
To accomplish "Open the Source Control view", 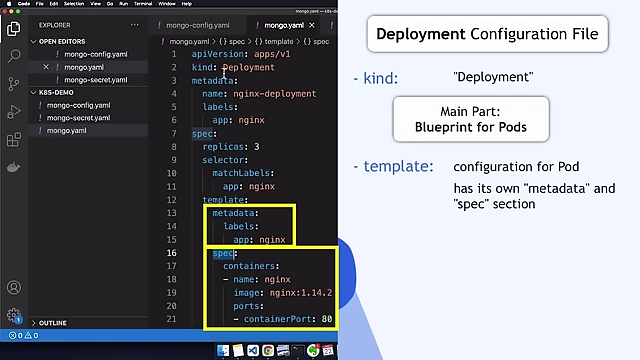I will click(x=13, y=84).
